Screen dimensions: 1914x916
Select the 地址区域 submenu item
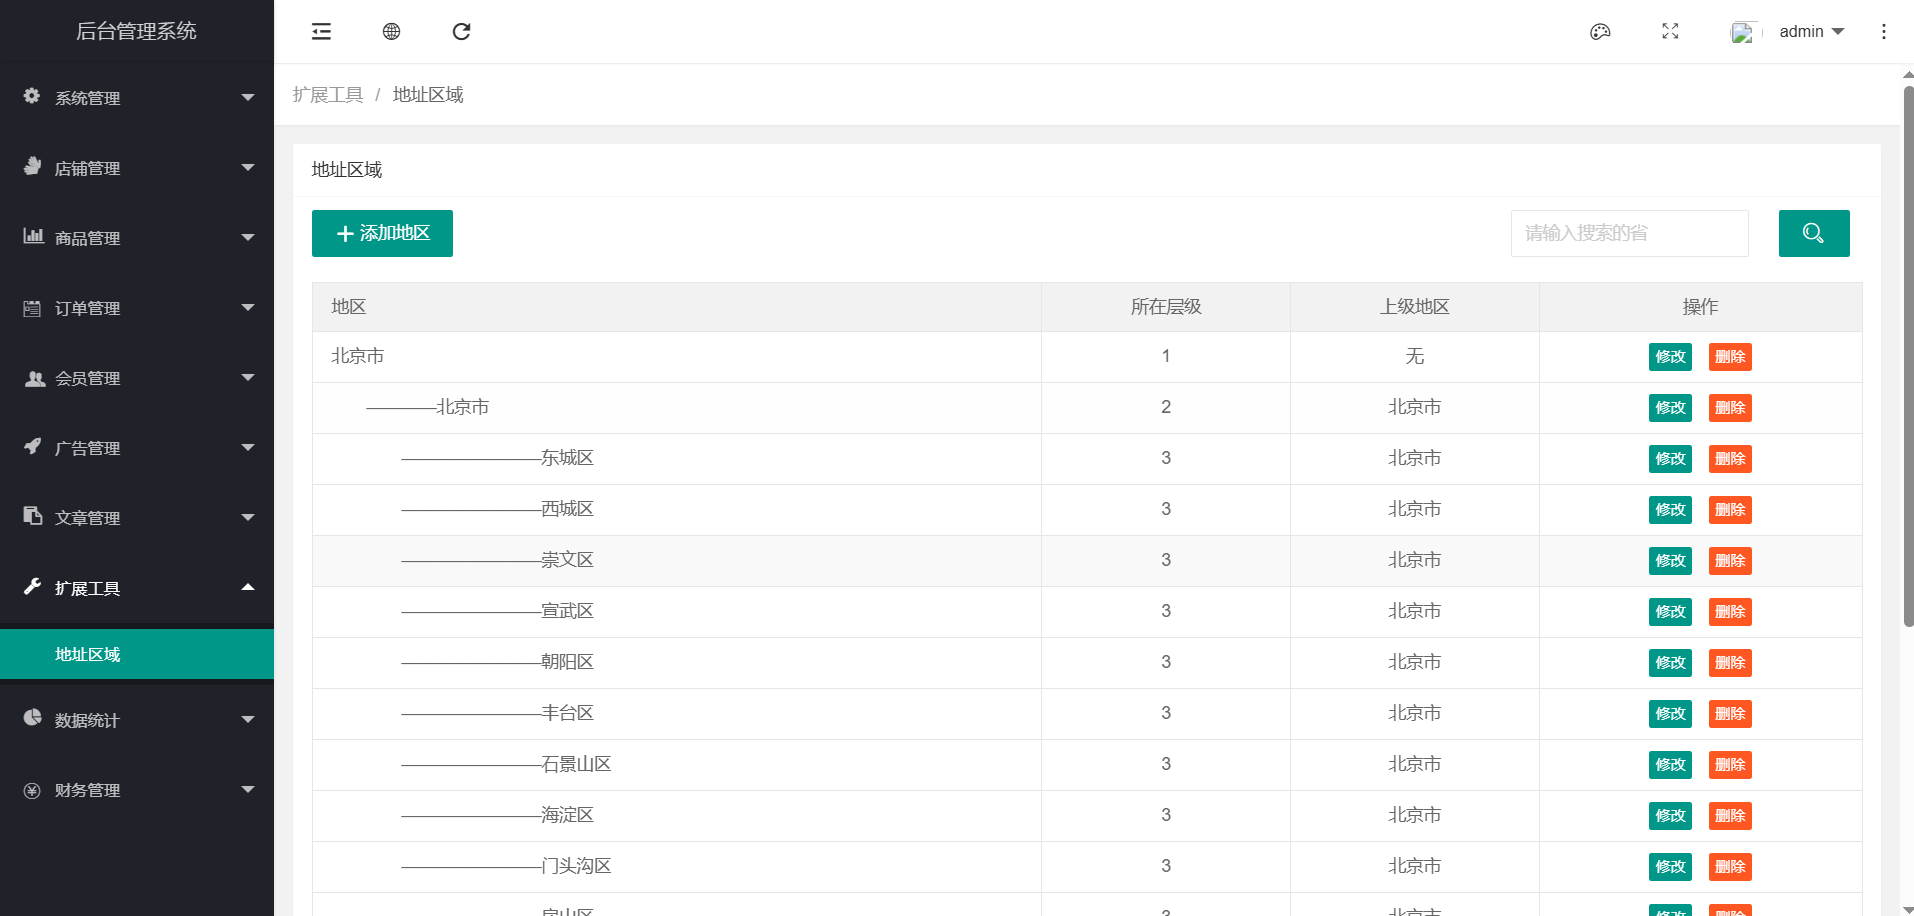[137, 654]
